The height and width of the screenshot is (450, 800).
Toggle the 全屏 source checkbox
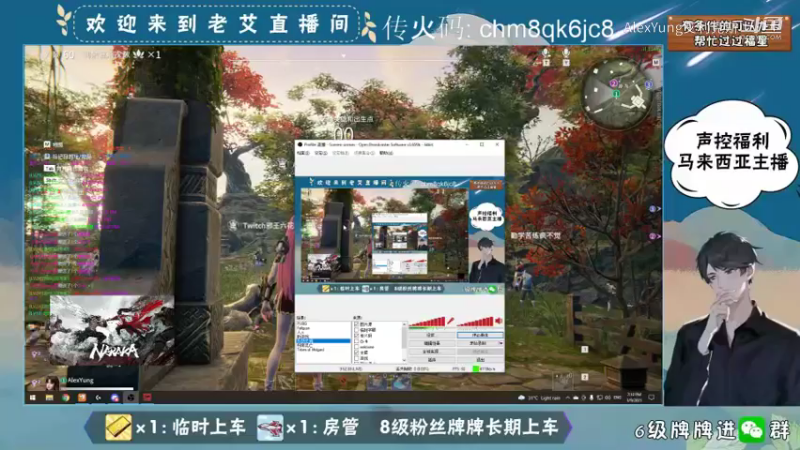[357, 353]
